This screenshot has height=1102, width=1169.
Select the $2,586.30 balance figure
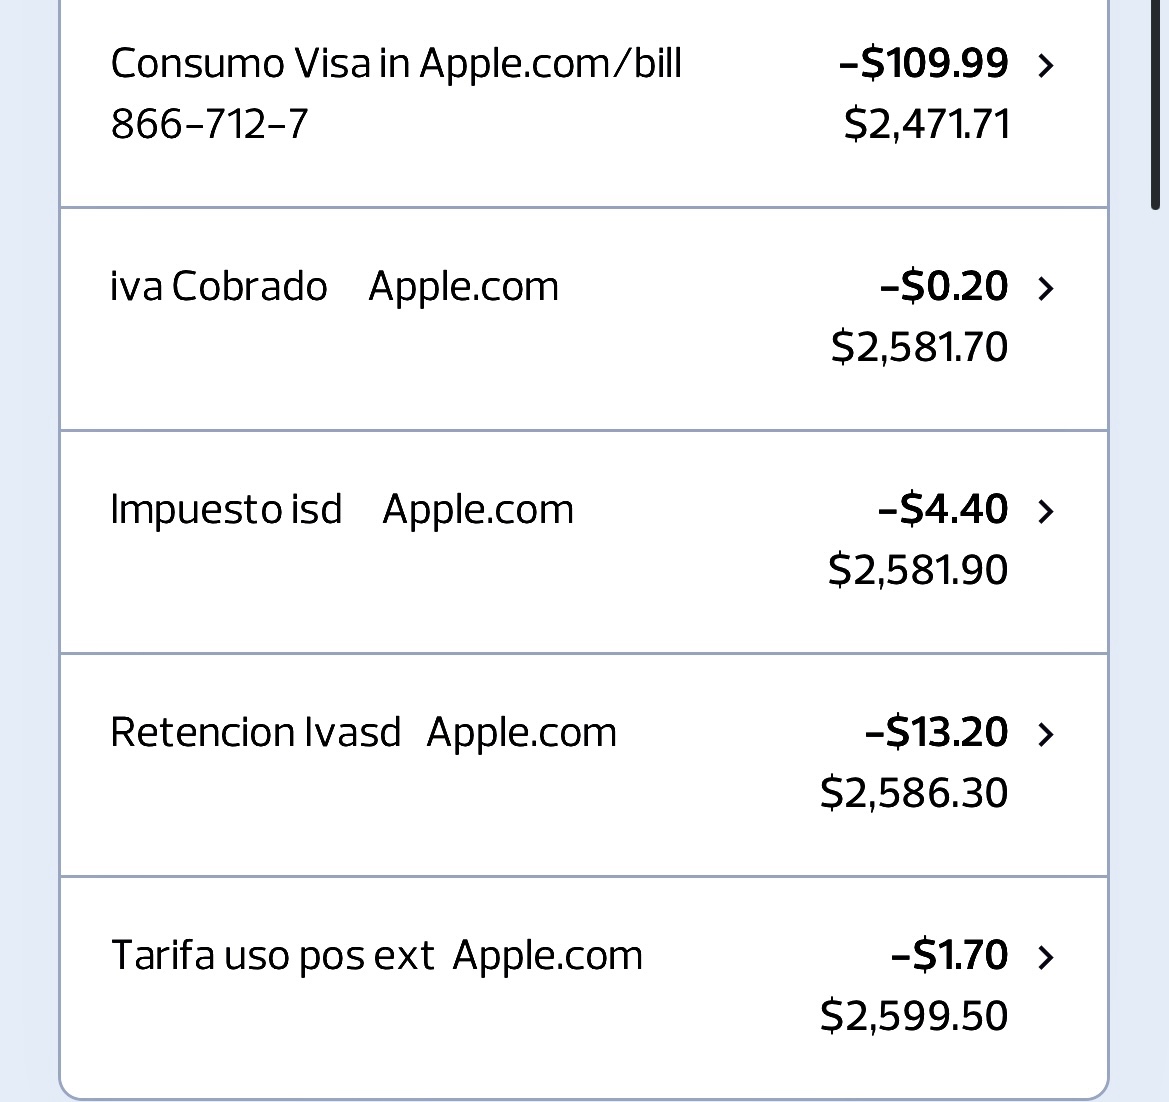pos(914,793)
